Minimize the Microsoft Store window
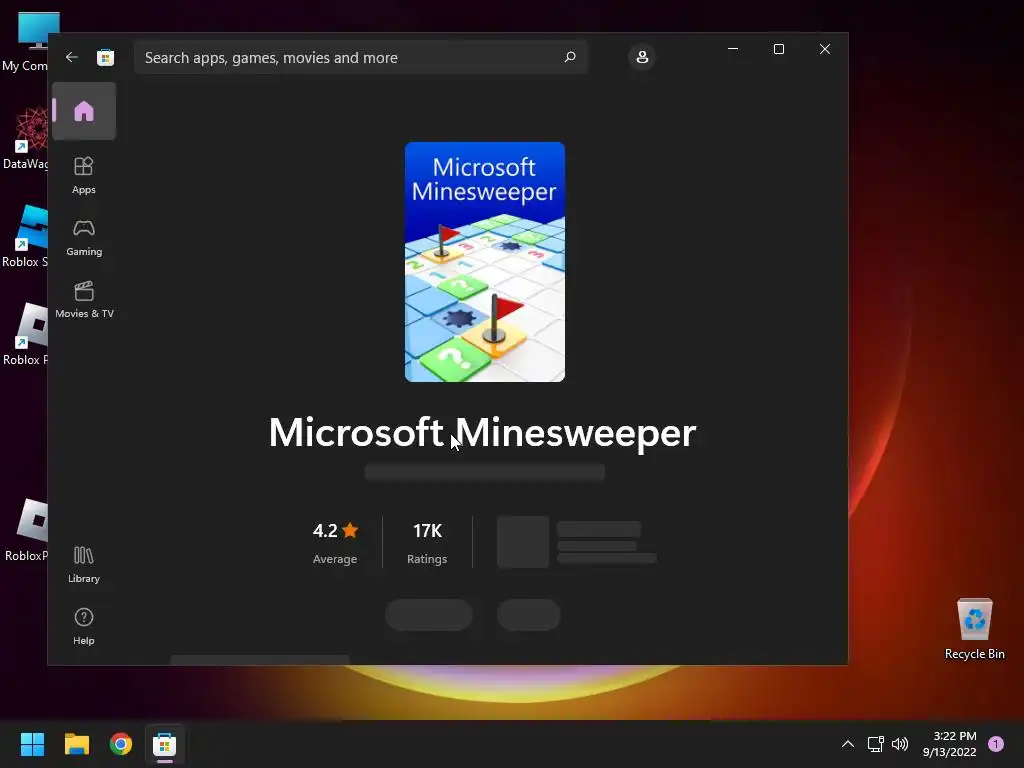 [x=733, y=49]
